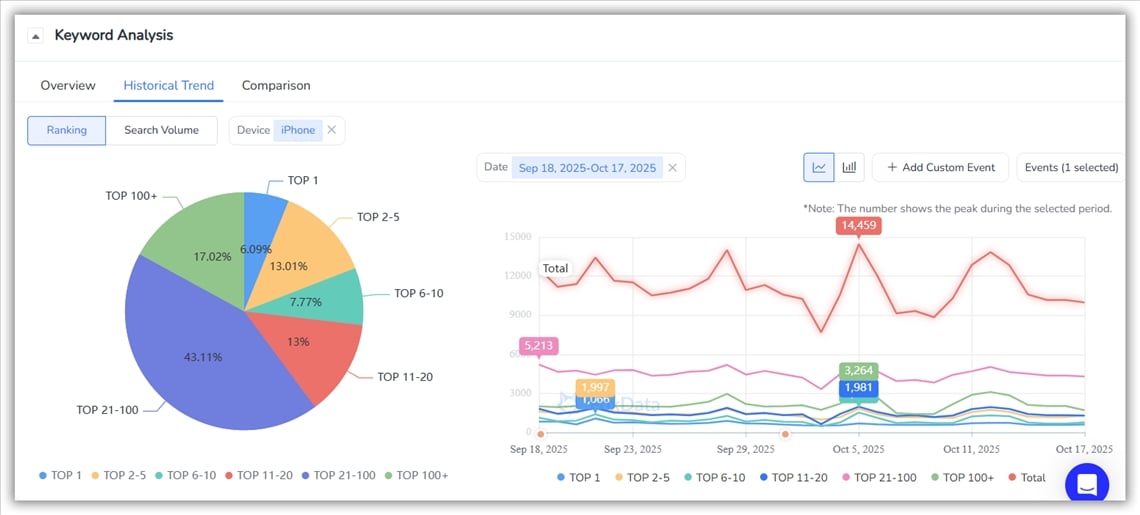Toggle TOP 21-100 series in line chart legend
Viewport: 1140px width, 515px height.
(878, 477)
